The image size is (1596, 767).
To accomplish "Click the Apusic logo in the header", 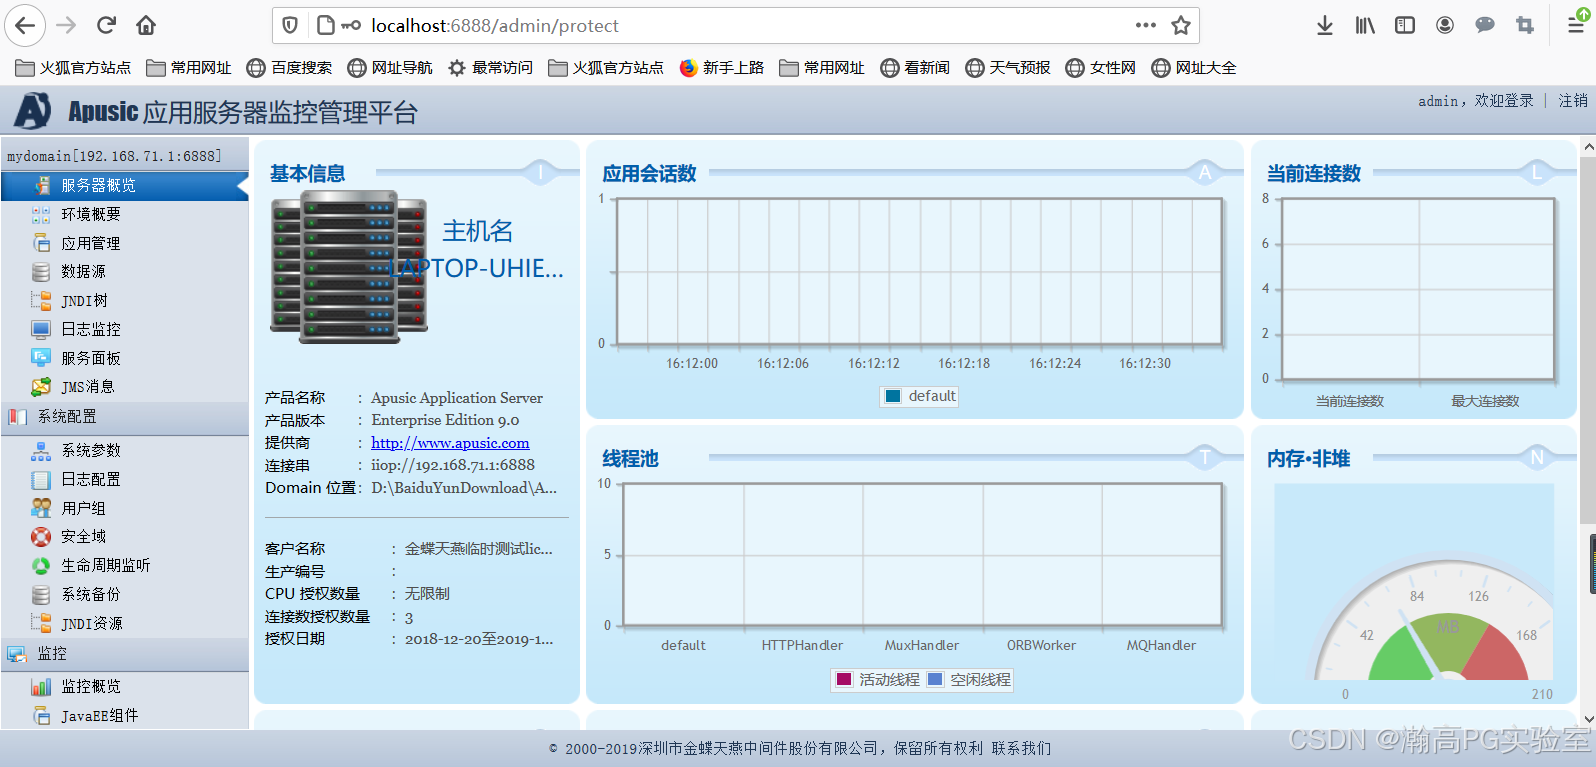I will click(x=32, y=111).
